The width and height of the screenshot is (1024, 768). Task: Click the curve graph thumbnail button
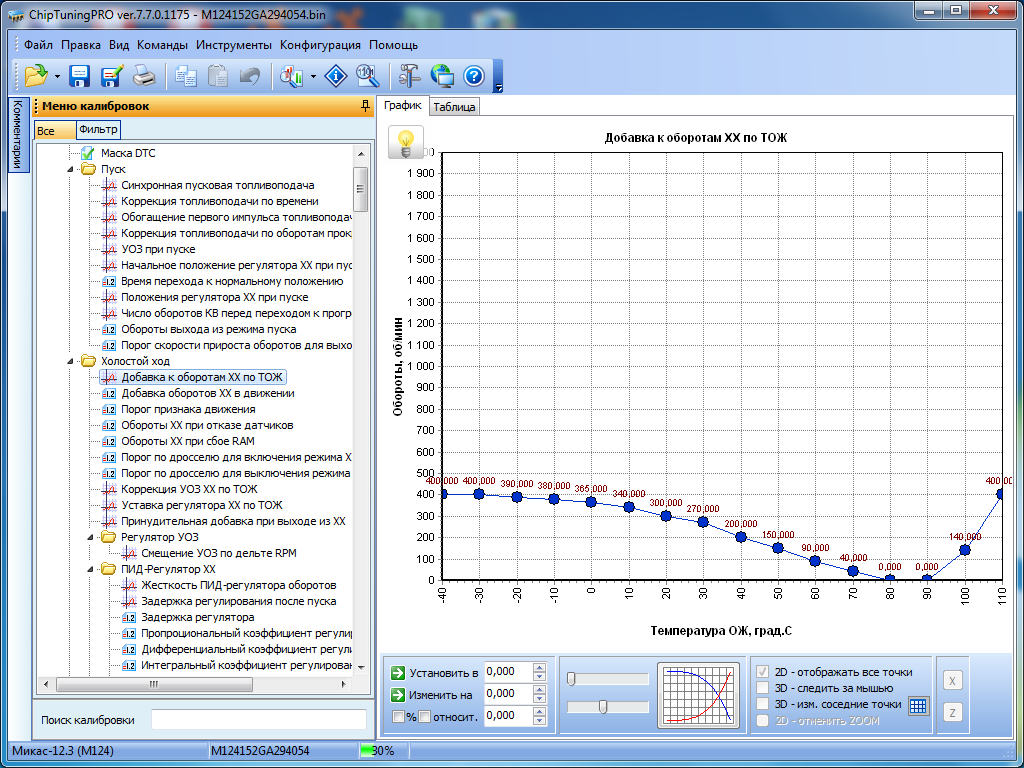click(698, 694)
